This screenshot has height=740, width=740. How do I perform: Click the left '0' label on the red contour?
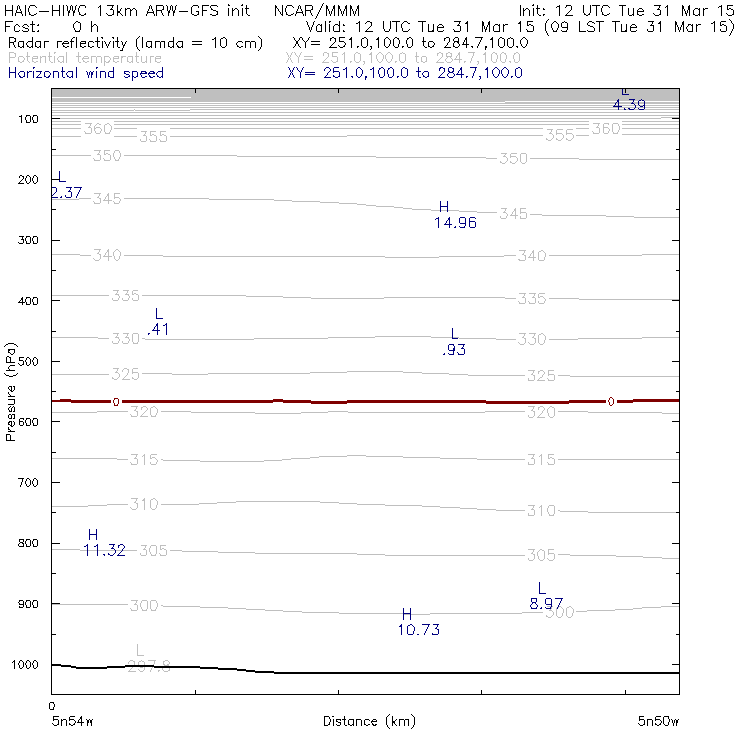coord(116,402)
